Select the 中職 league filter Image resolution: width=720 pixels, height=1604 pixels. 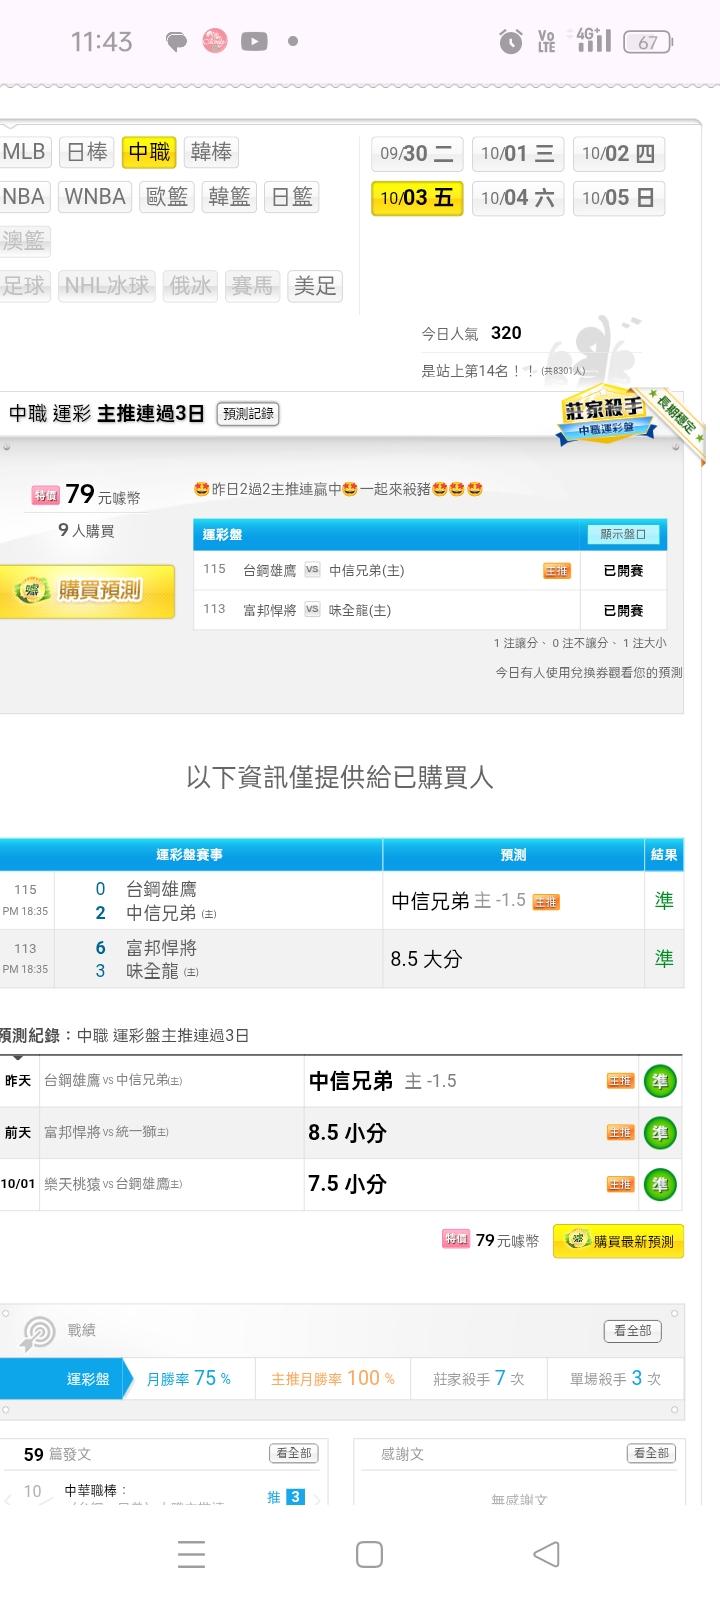click(x=149, y=152)
